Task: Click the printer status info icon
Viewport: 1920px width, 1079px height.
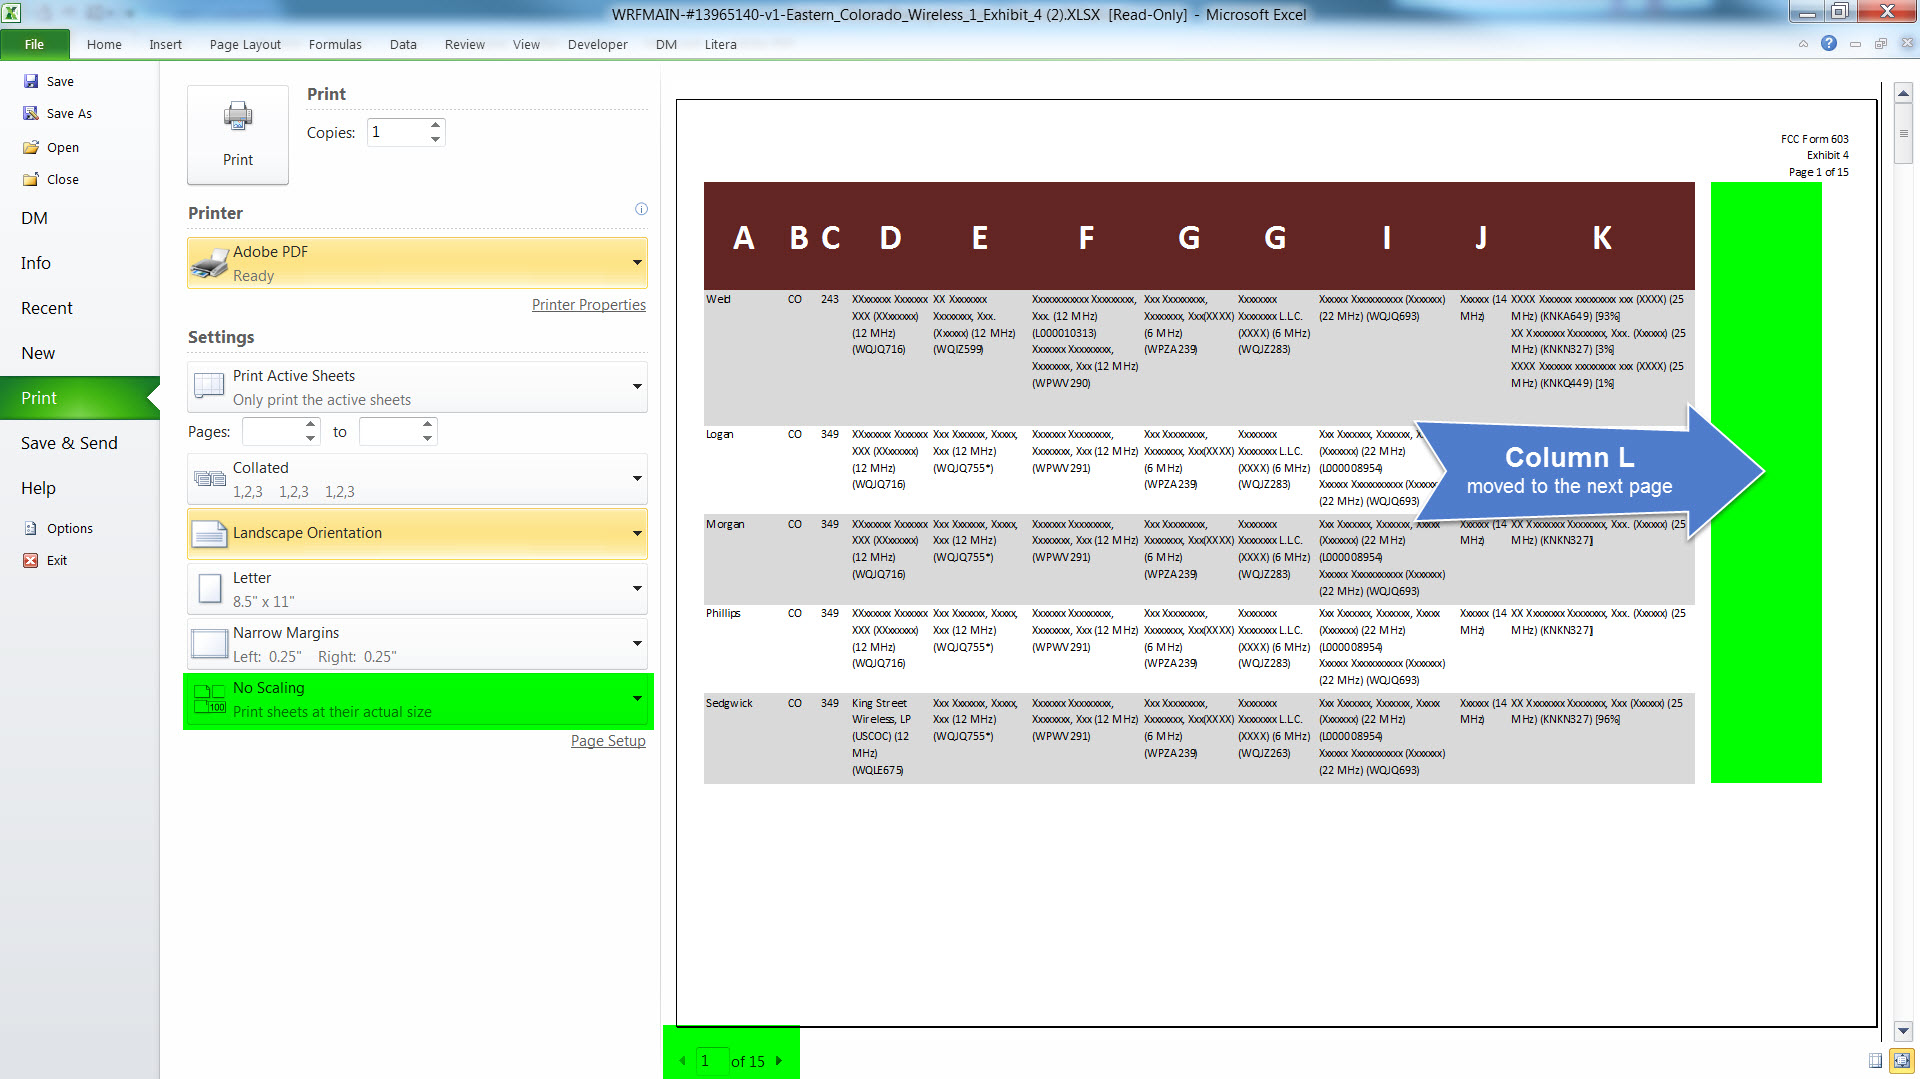Action: tap(641, 209)
